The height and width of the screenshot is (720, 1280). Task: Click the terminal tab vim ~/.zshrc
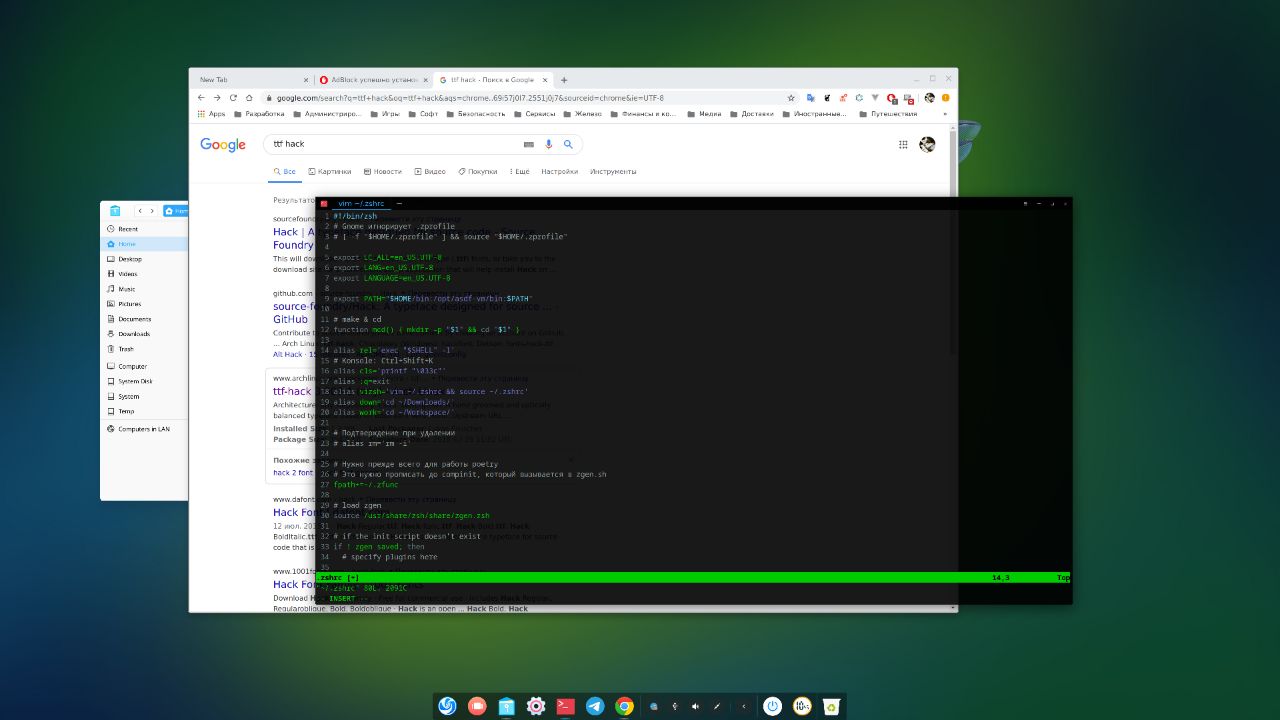click(x=361, y=204)
